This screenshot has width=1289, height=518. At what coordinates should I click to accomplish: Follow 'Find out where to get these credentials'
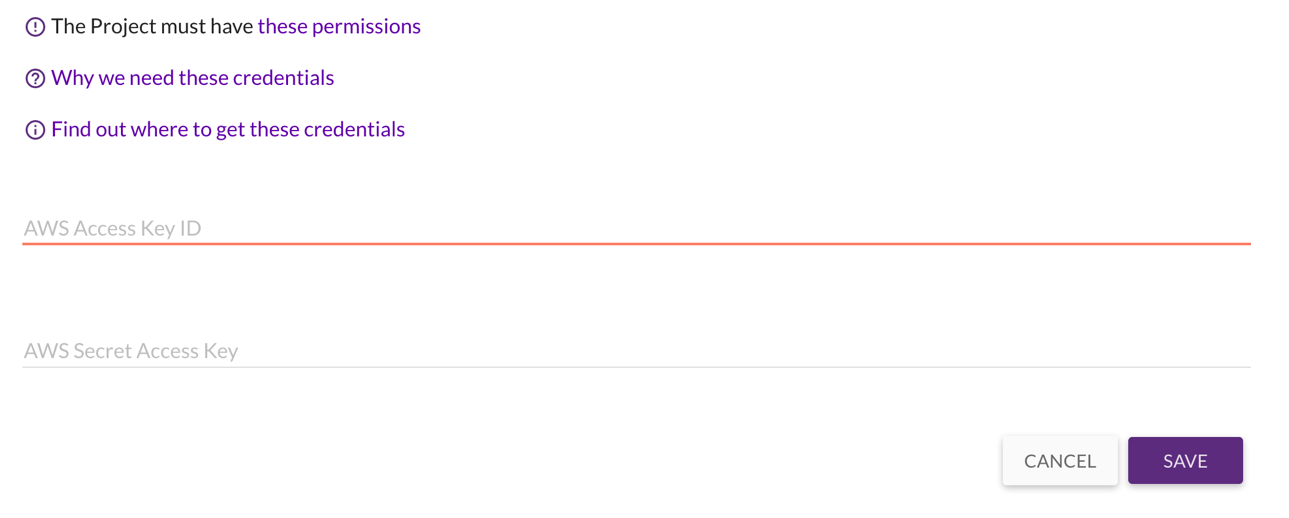click(x=228, y=130)
